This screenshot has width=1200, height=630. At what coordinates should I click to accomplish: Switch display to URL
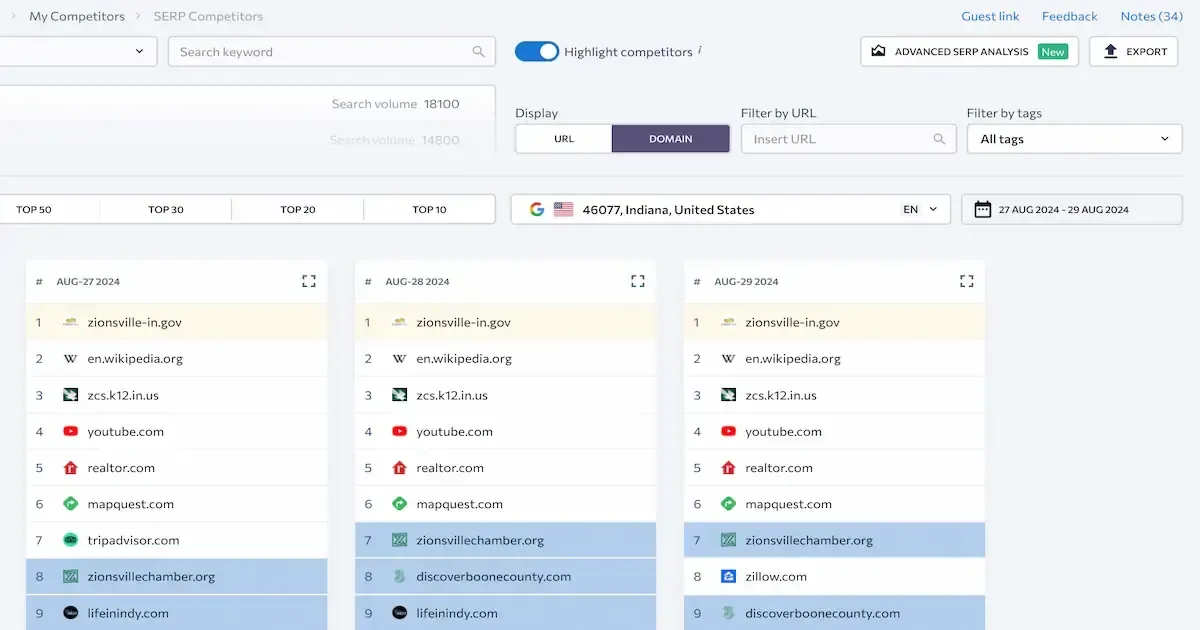564,139
